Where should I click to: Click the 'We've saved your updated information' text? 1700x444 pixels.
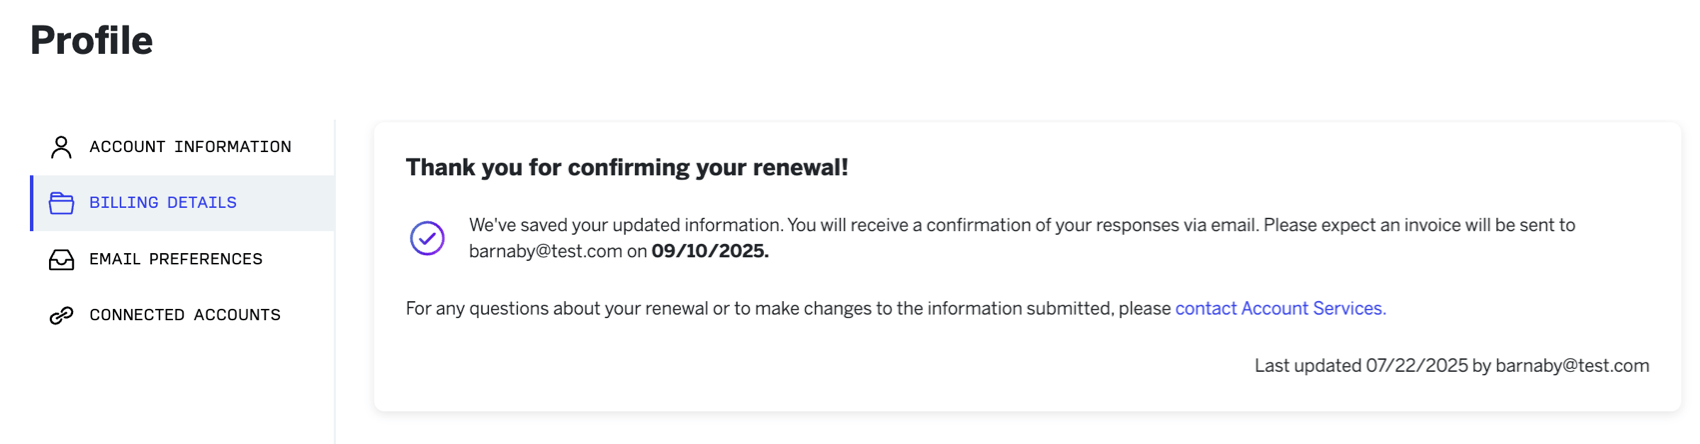click(x=626, y=226)
